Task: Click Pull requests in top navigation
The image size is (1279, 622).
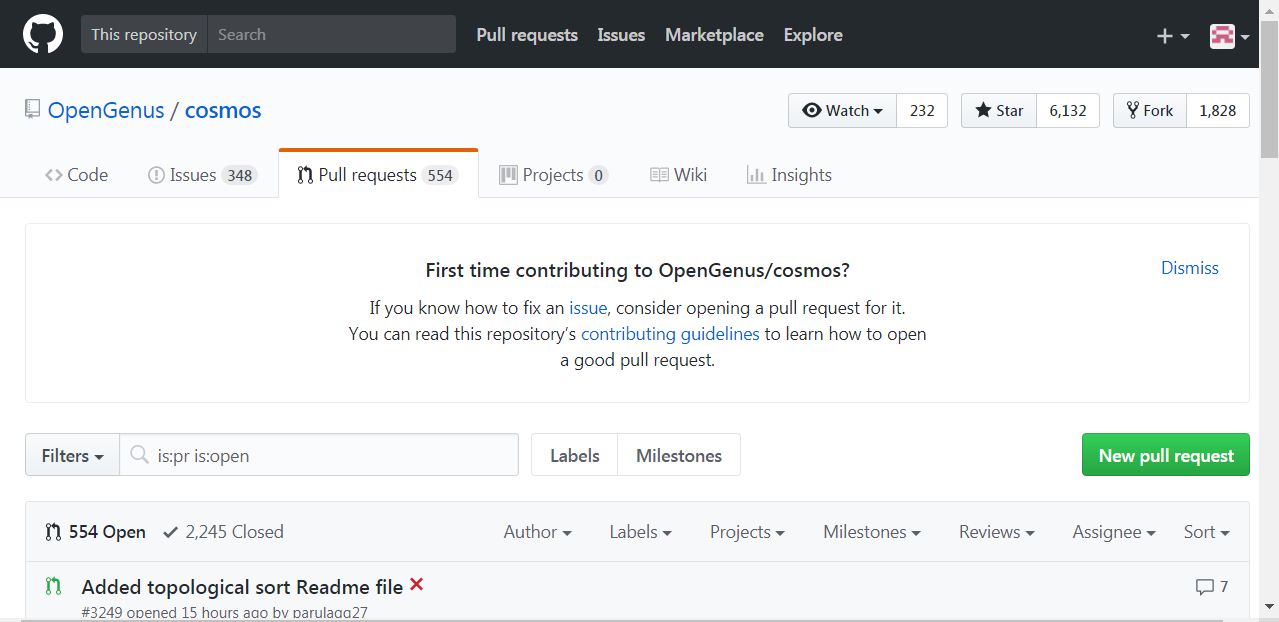Action: 527,35
